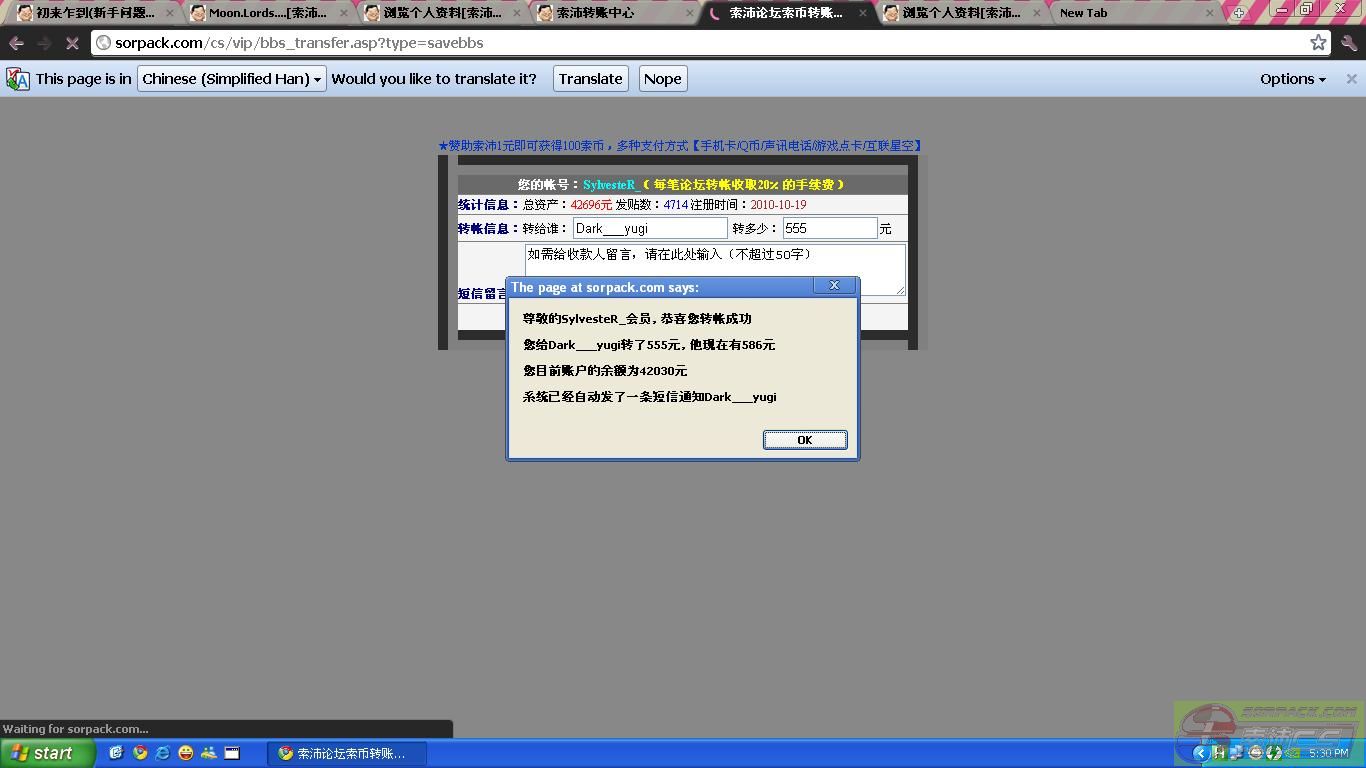Switch to the Moon.Lords tab
The height and width of the screenshot is (768, 1366).
[267, 13]
